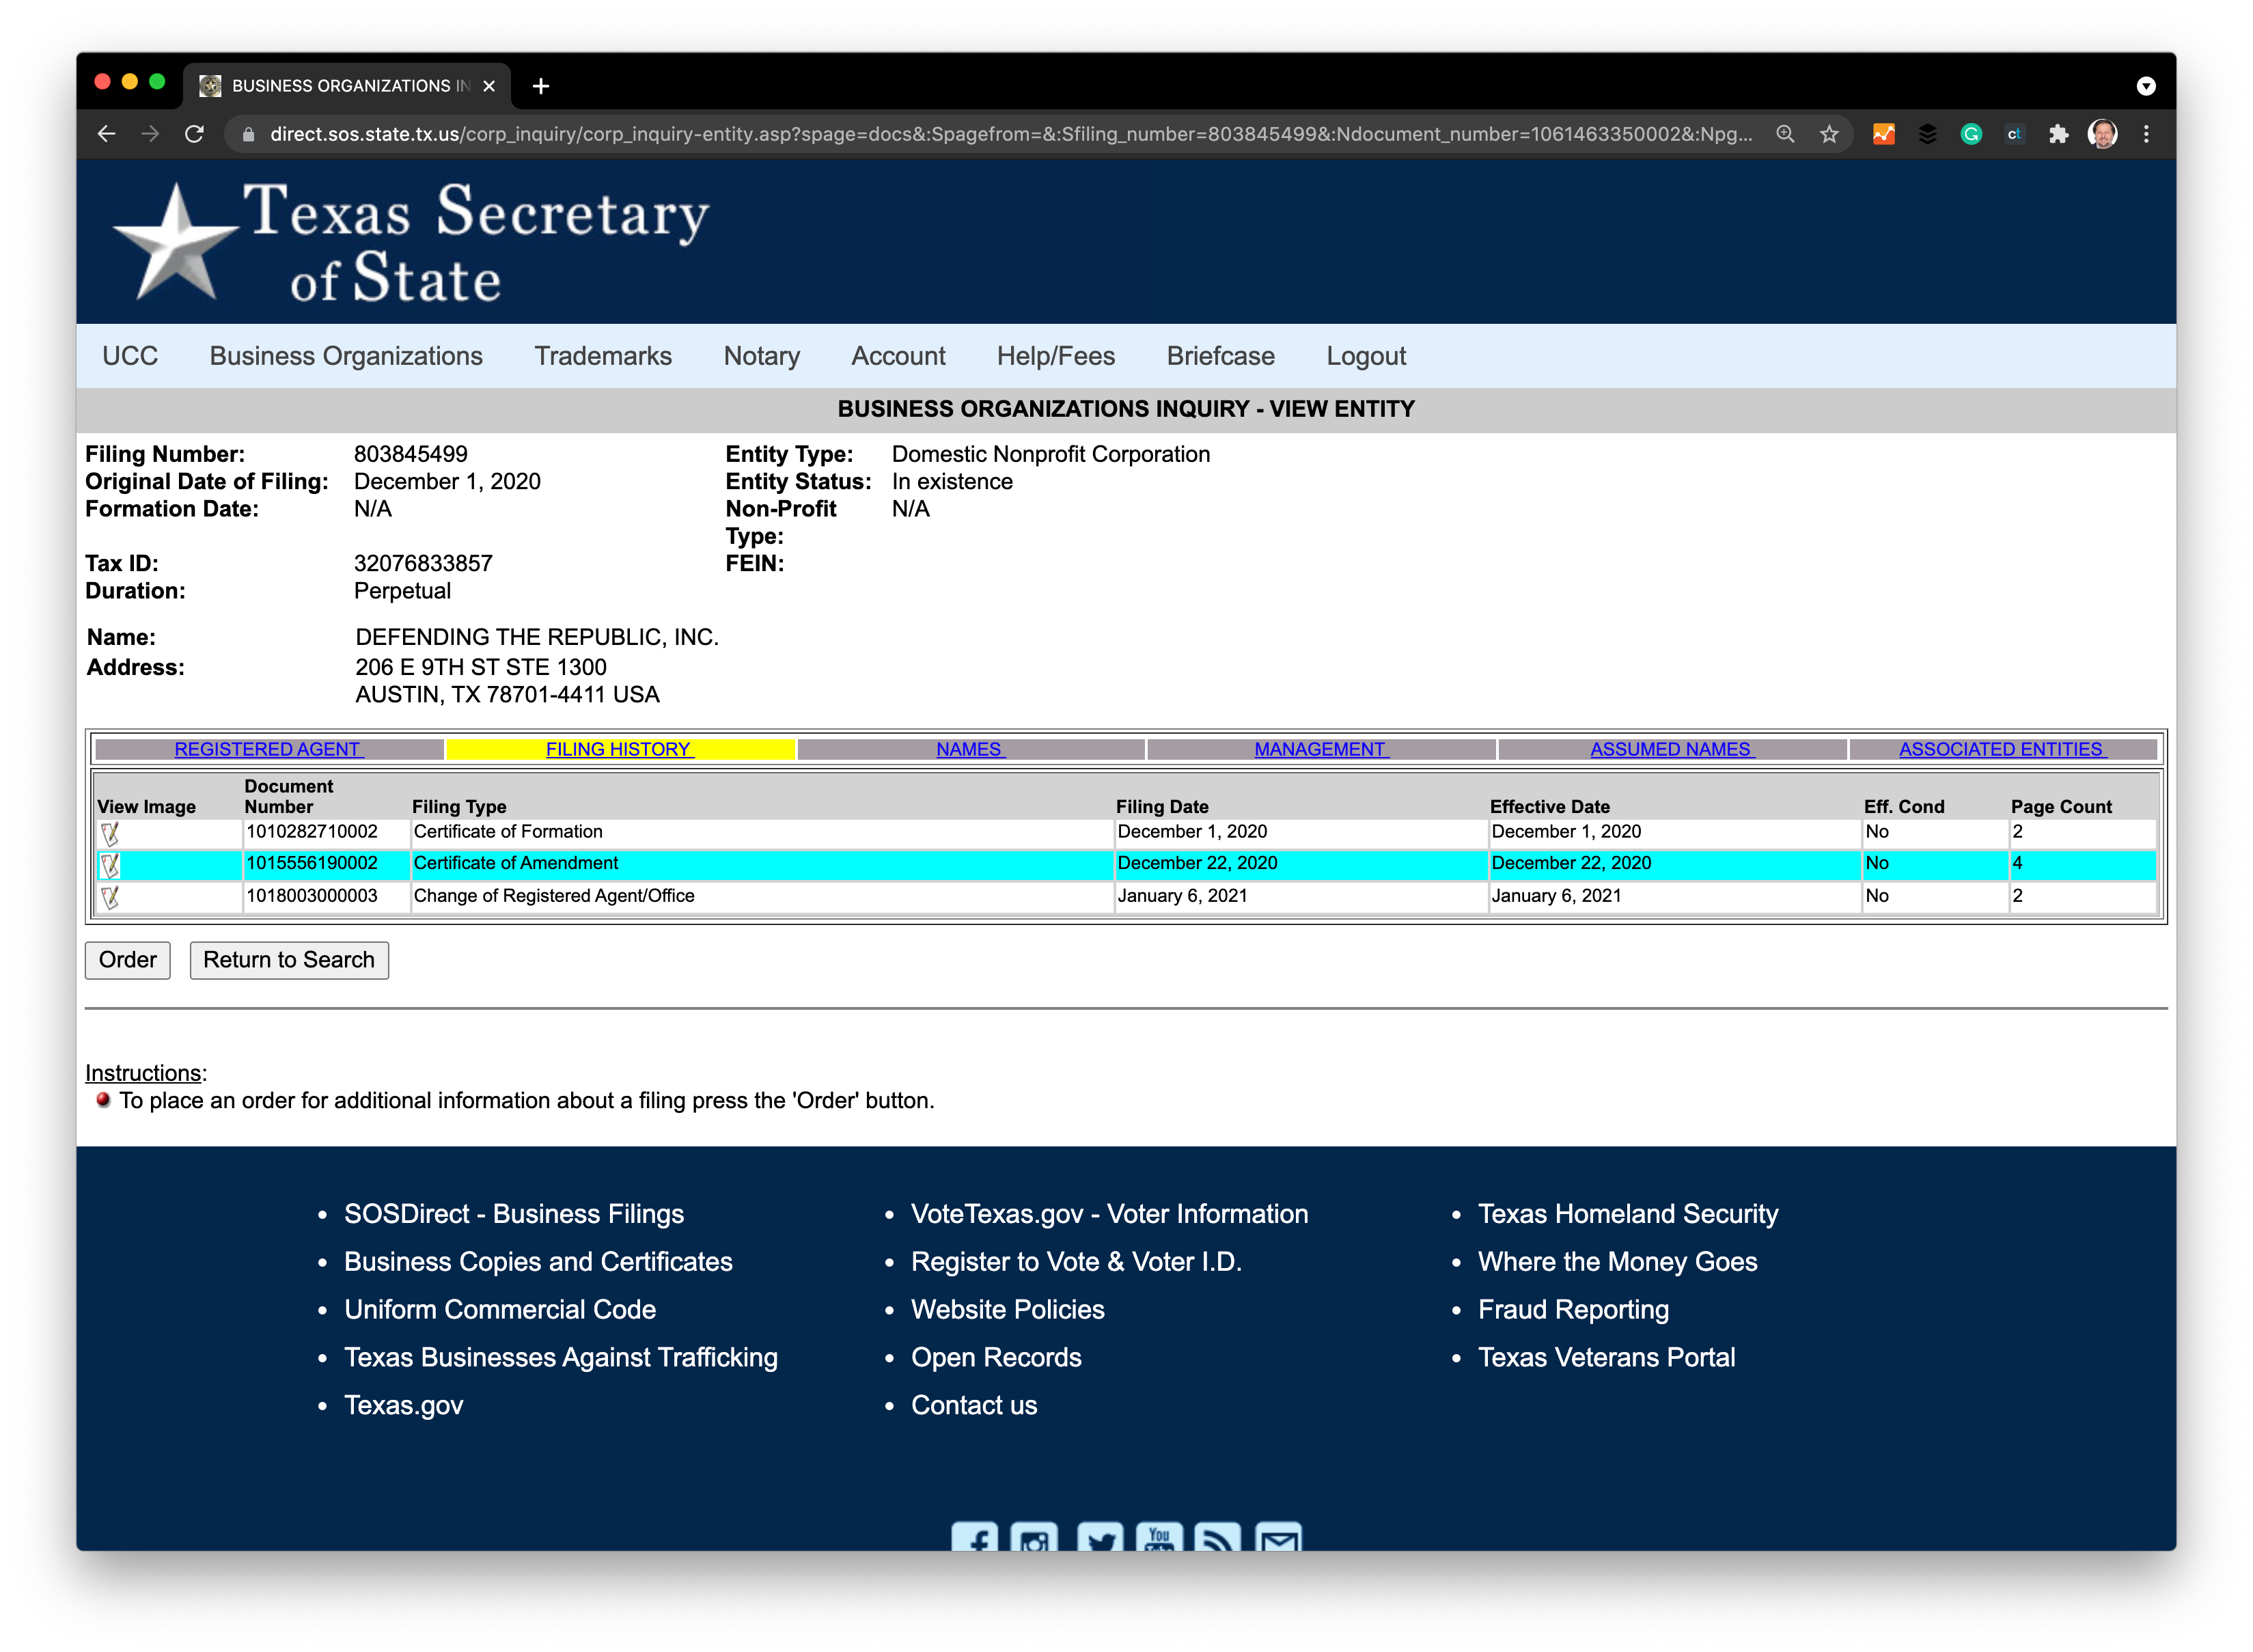
Task: Open the Grammarly extension
Action: pos(1971,134)
